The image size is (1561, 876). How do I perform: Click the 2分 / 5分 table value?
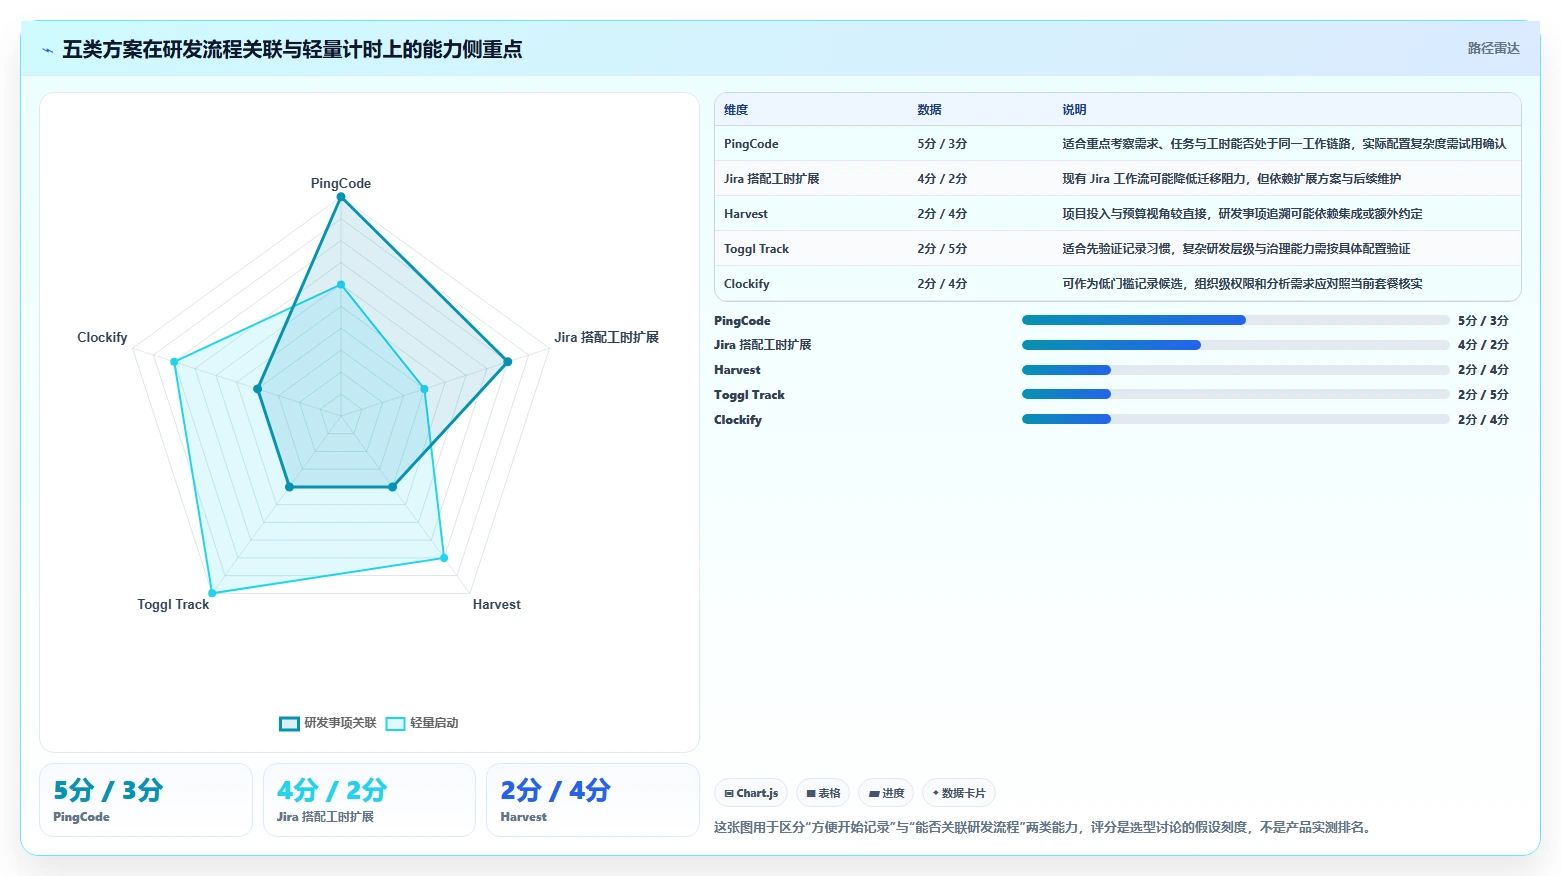click(x=942, y=249)
